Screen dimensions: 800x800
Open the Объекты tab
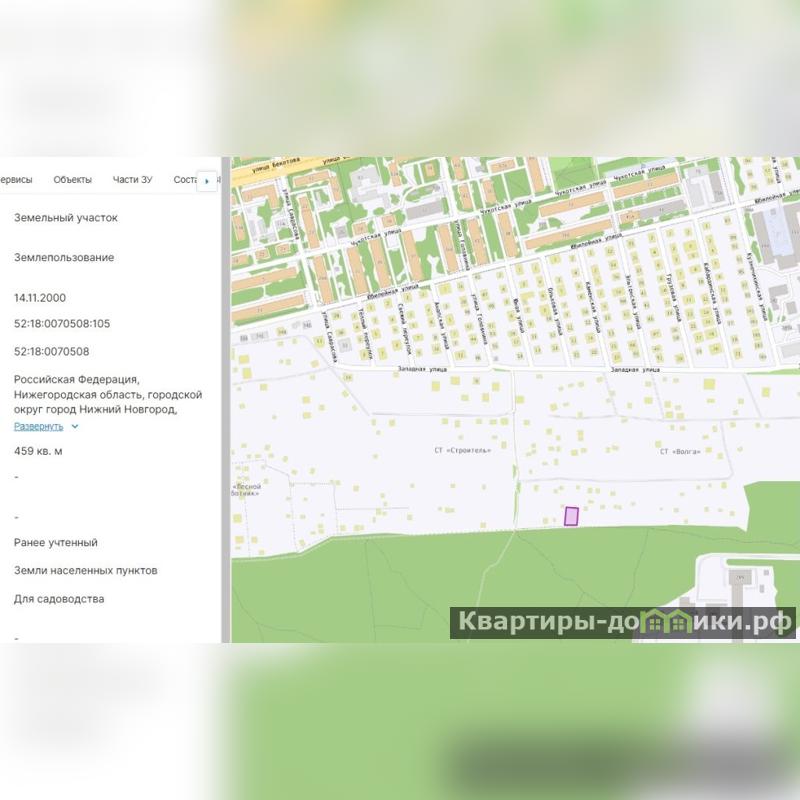(x=72, y=180)
